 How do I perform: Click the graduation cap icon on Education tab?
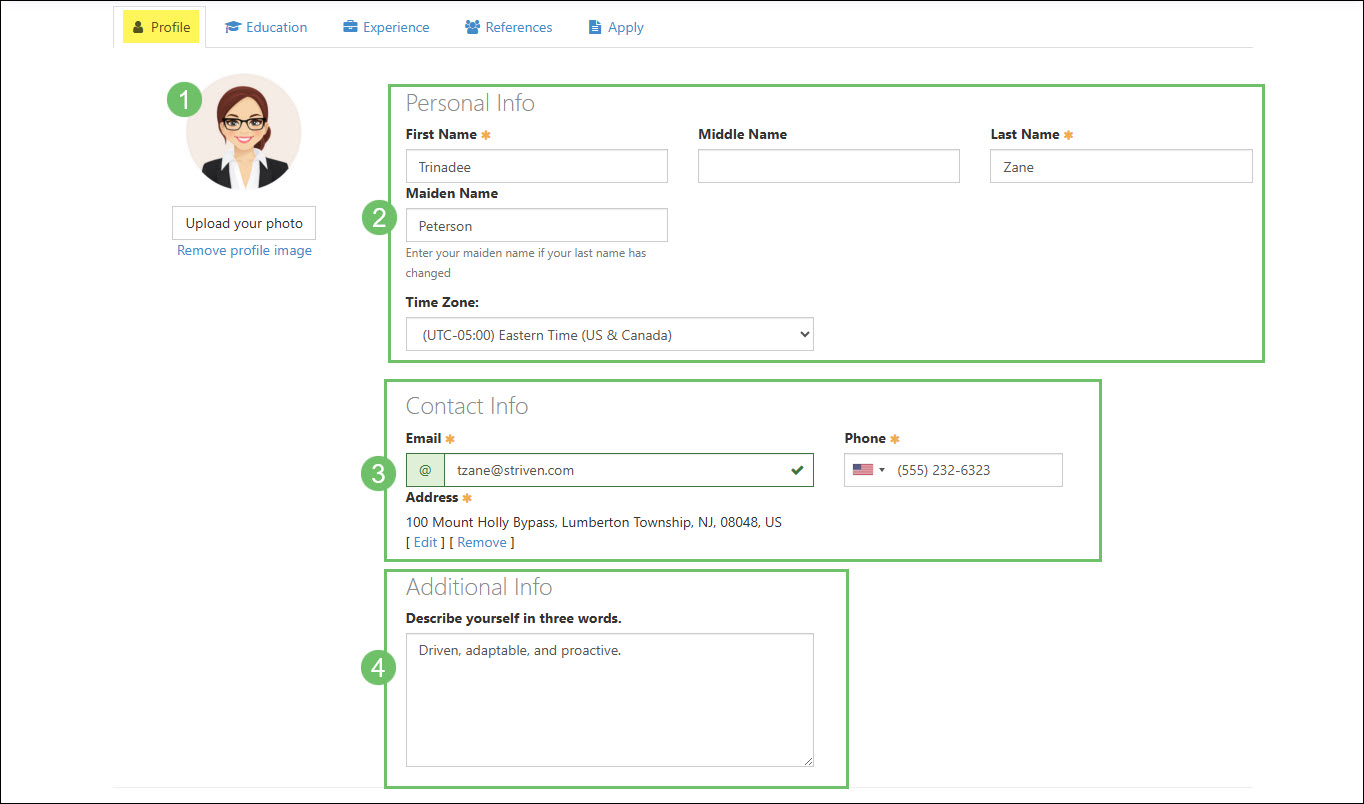tap(232, 27)
